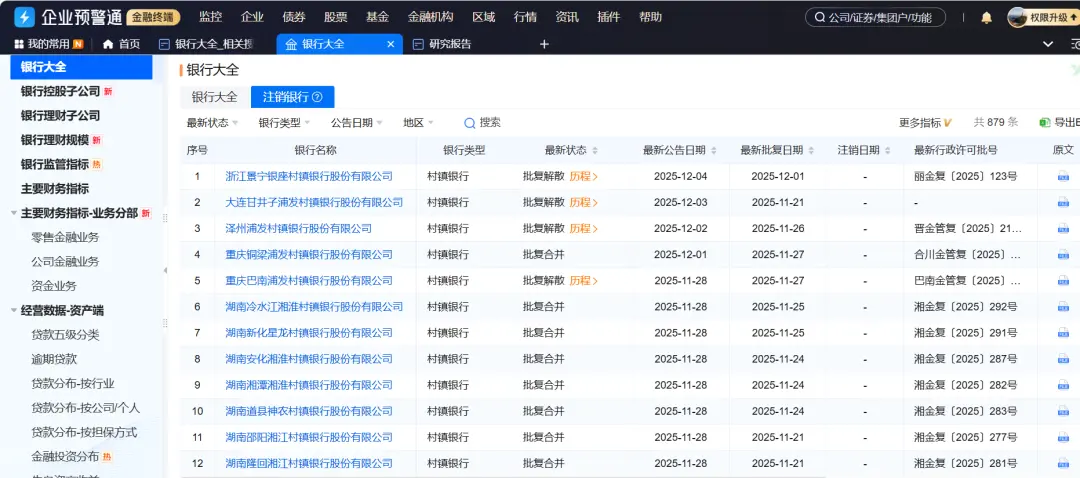Open original document icon for row 1
This screenshot has width=1080, height=478.
click(1063, 176)
